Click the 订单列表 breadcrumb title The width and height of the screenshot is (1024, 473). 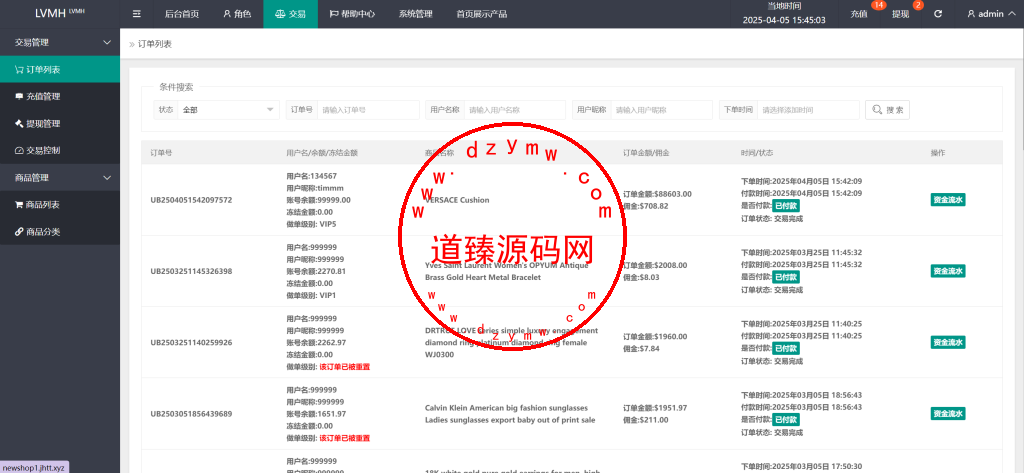[155, 44]
